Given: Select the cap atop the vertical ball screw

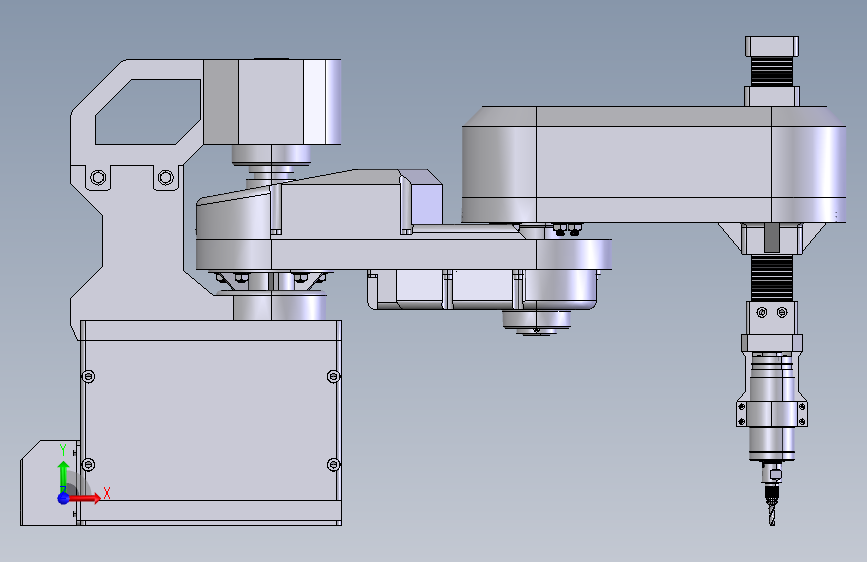Looking at the screenshot, I should tap(772, 46).
